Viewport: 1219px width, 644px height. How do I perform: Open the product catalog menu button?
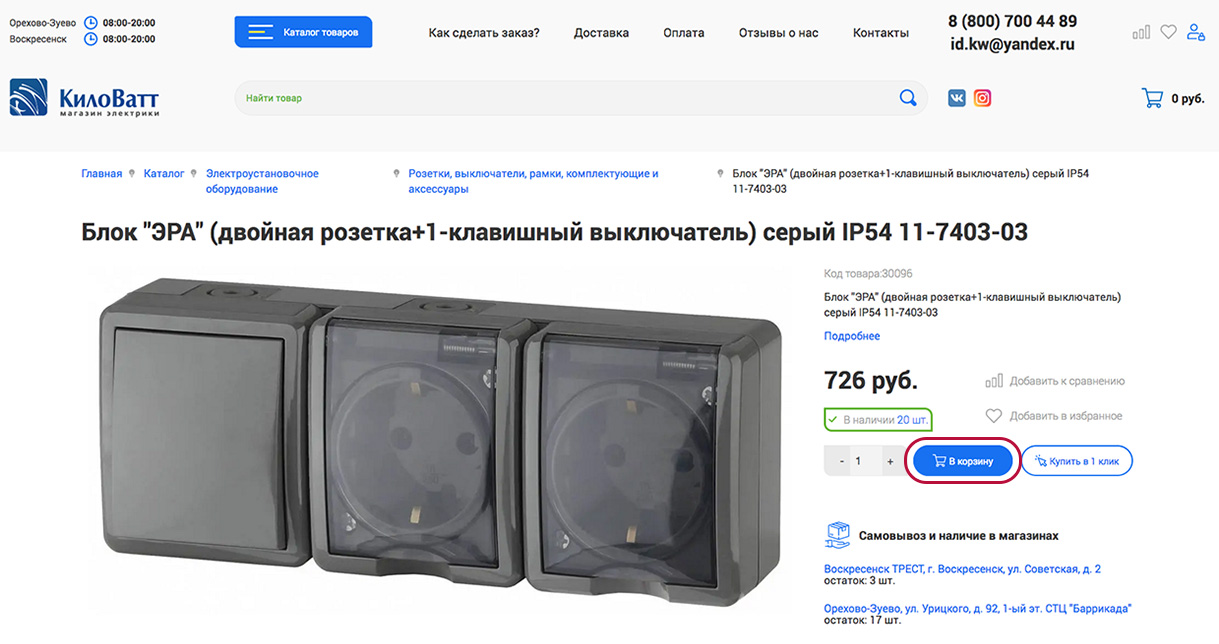(304, 32)
